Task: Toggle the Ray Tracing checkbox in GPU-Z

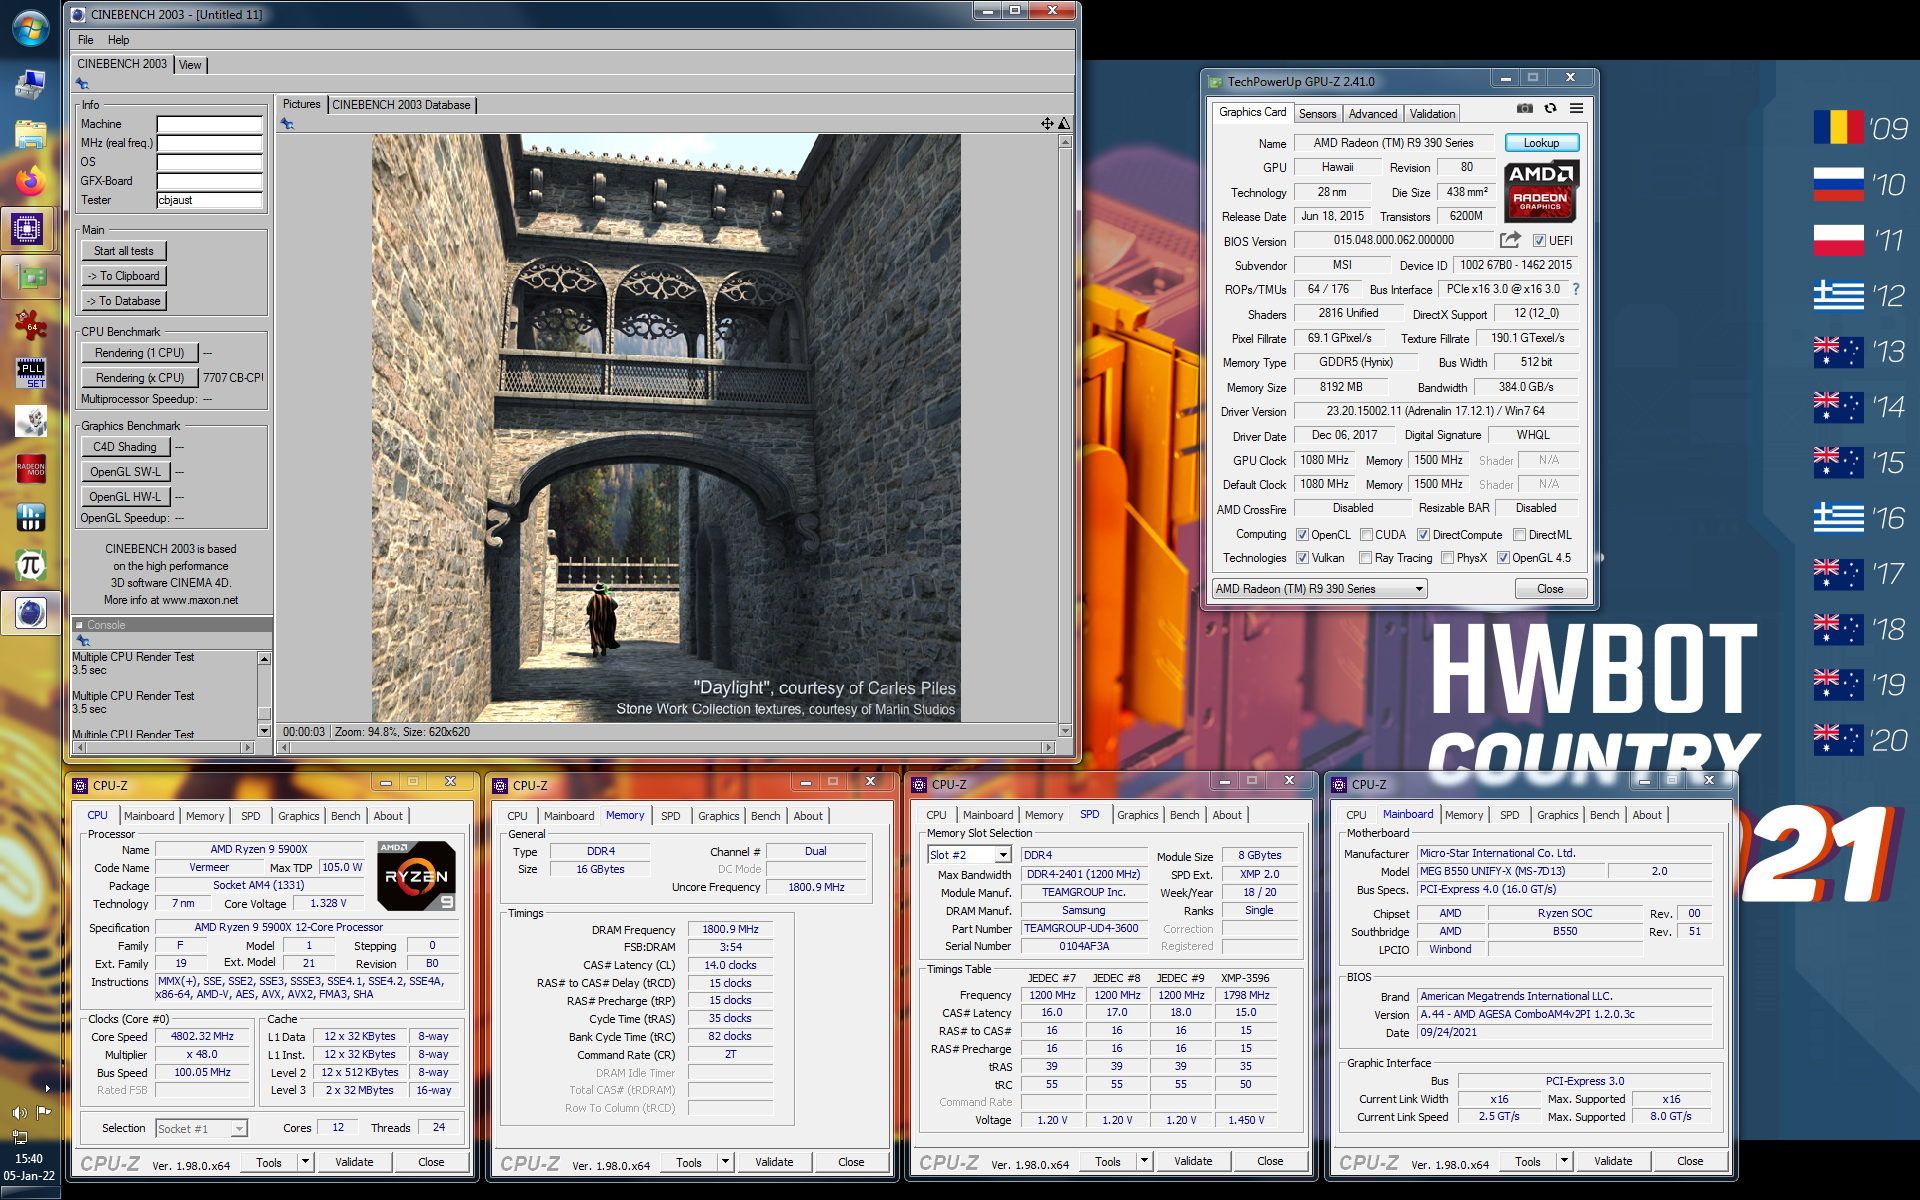Action: coord(1365,558)
